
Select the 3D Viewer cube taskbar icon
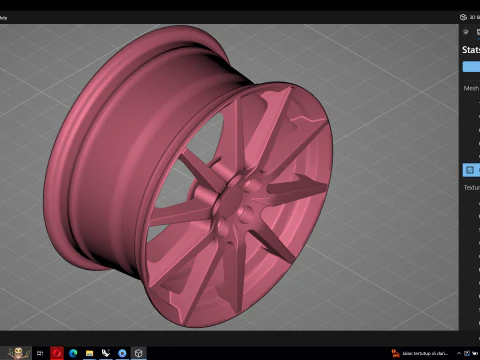coord(139,353)
